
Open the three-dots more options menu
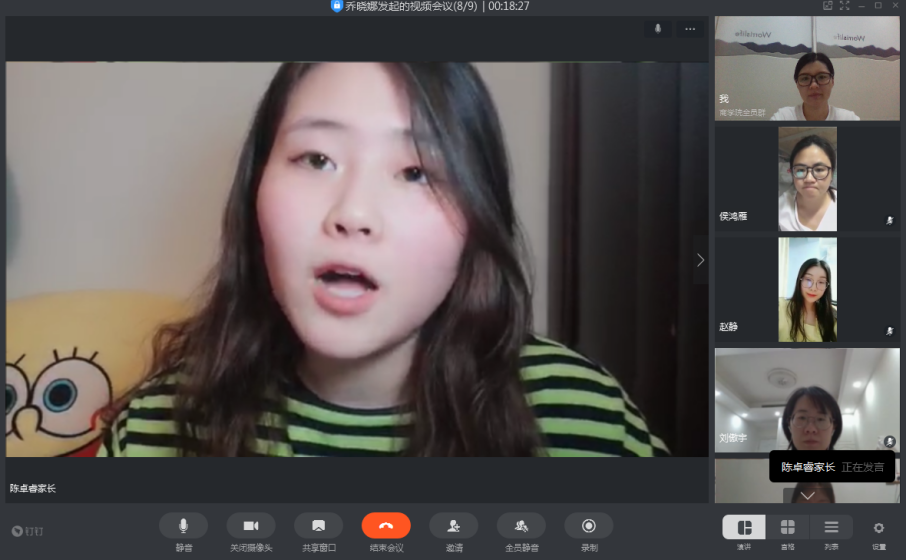pyautogui.click(x=689, y=29)
